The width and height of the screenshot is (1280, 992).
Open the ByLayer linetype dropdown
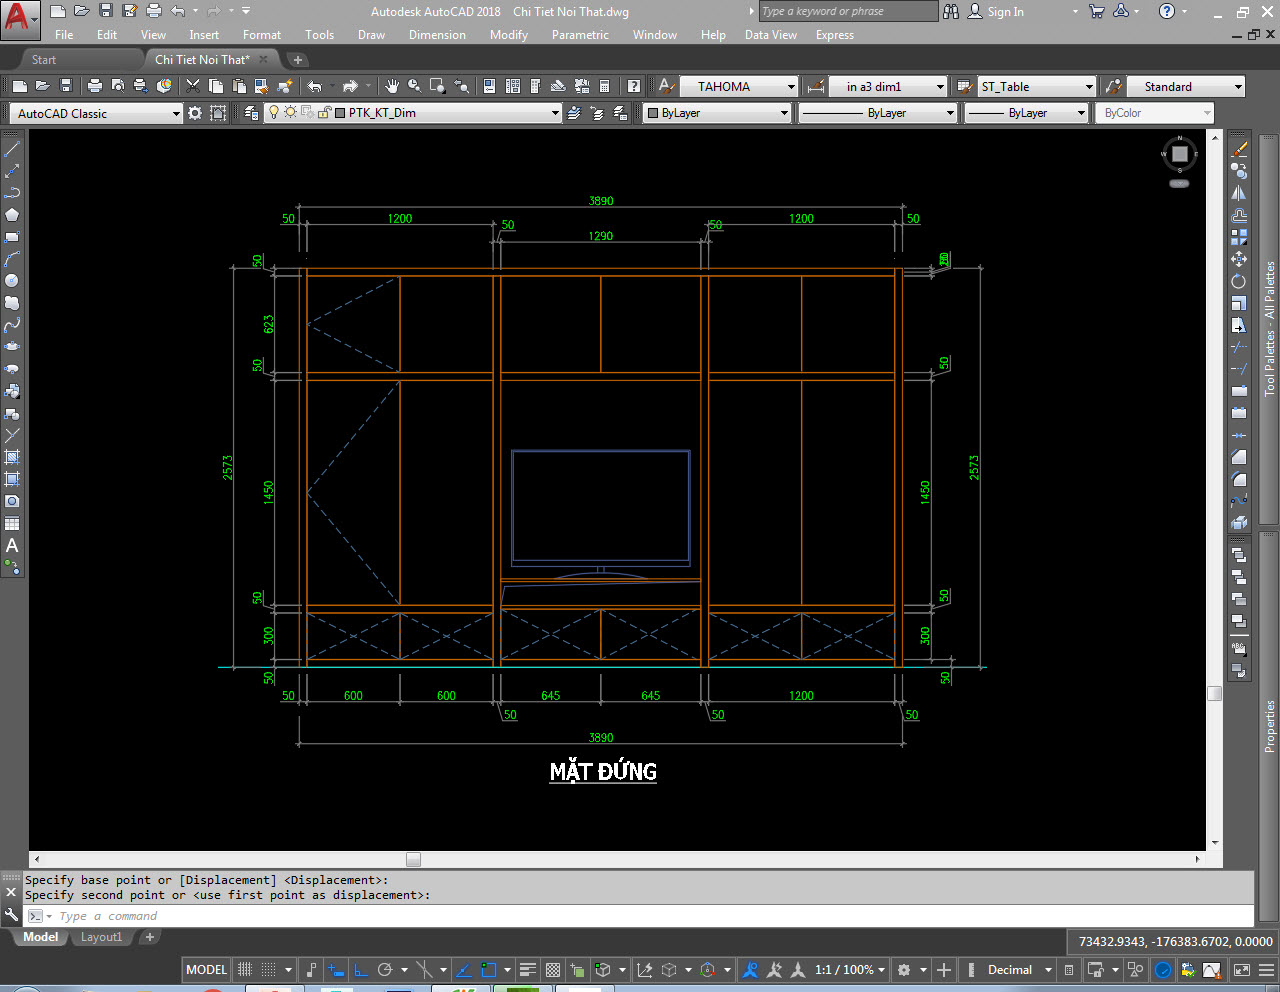pyautogui.click(x=879, y=113)
